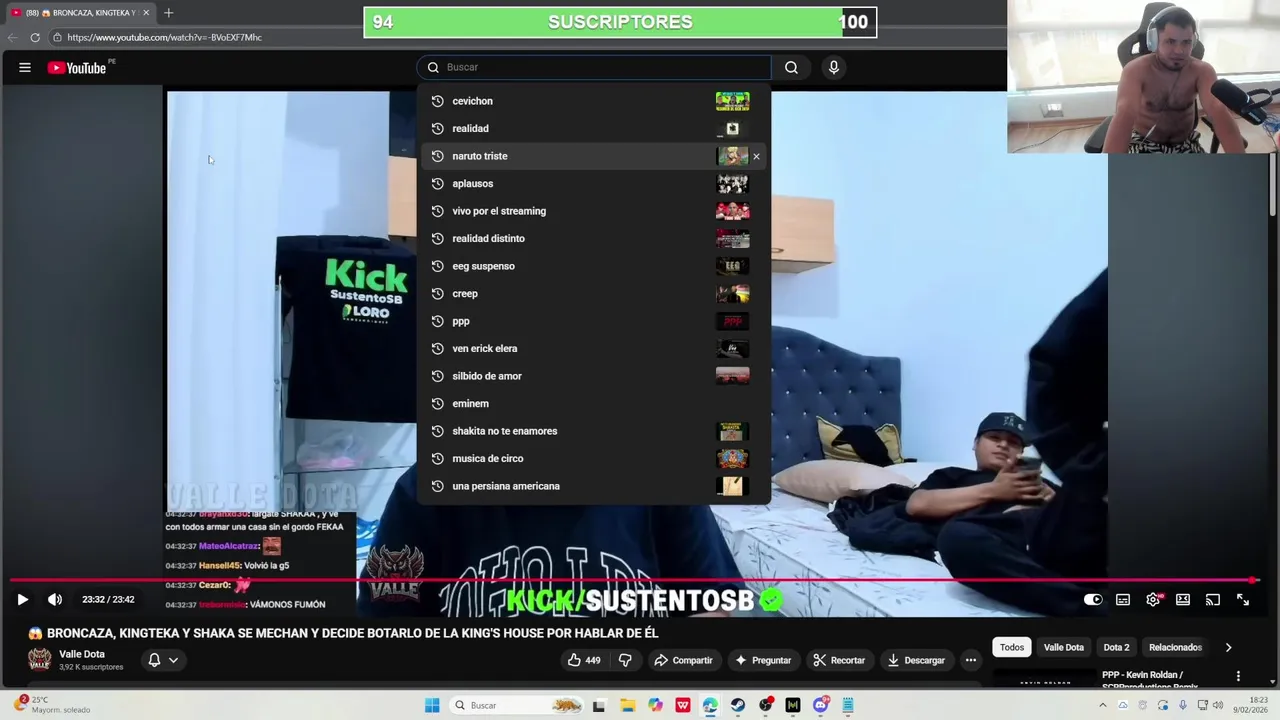
Task: Focus the YouTube Buscar search box
Action: [x=594, y=67]
